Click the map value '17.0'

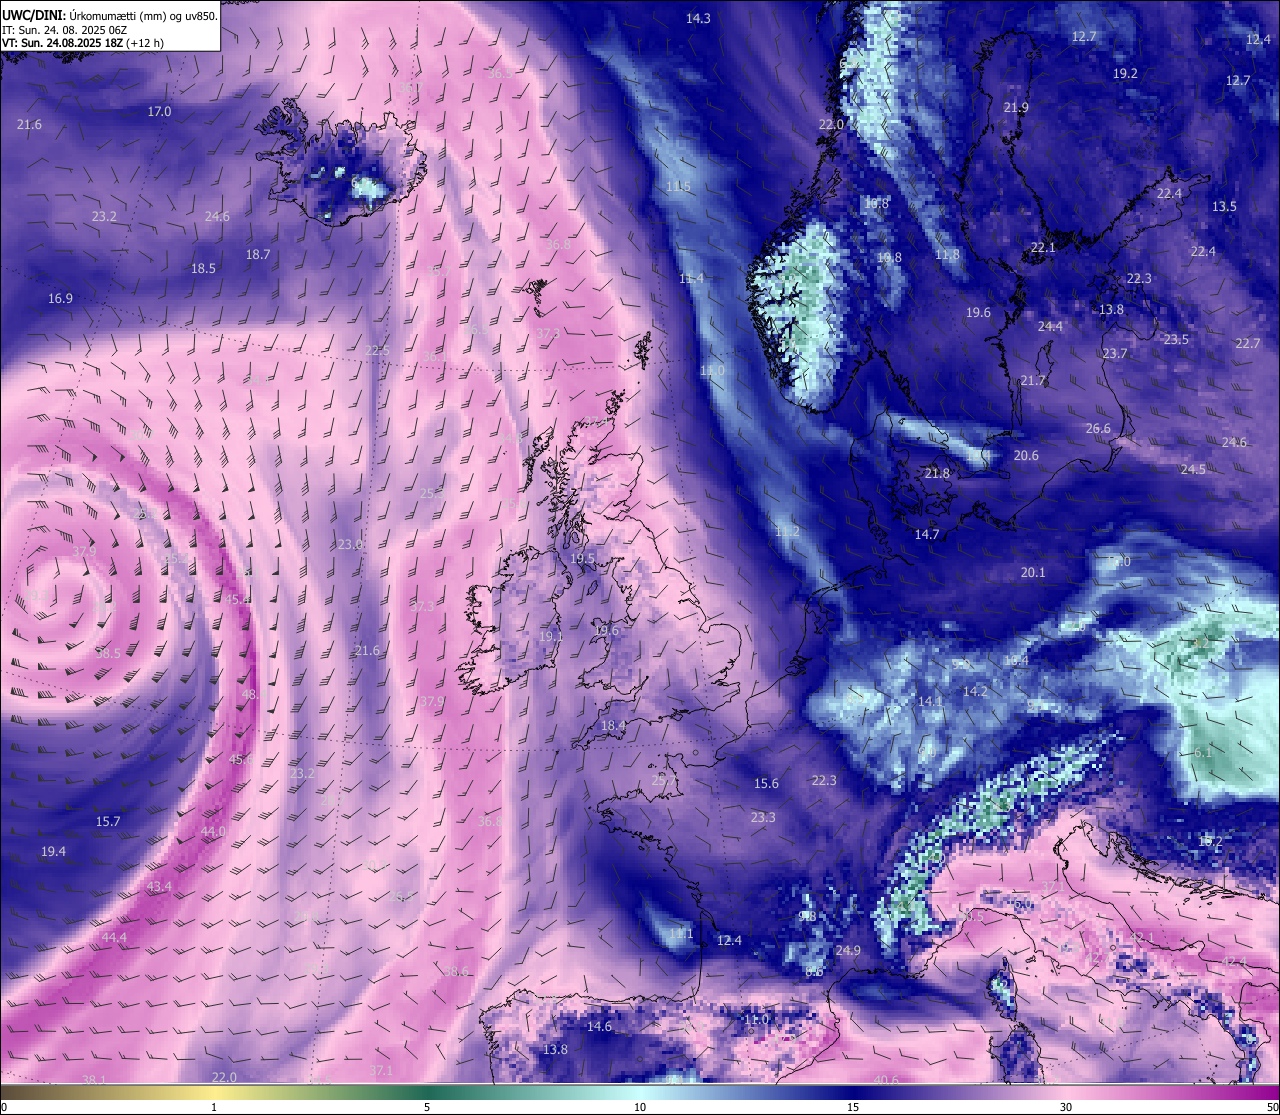159,112
